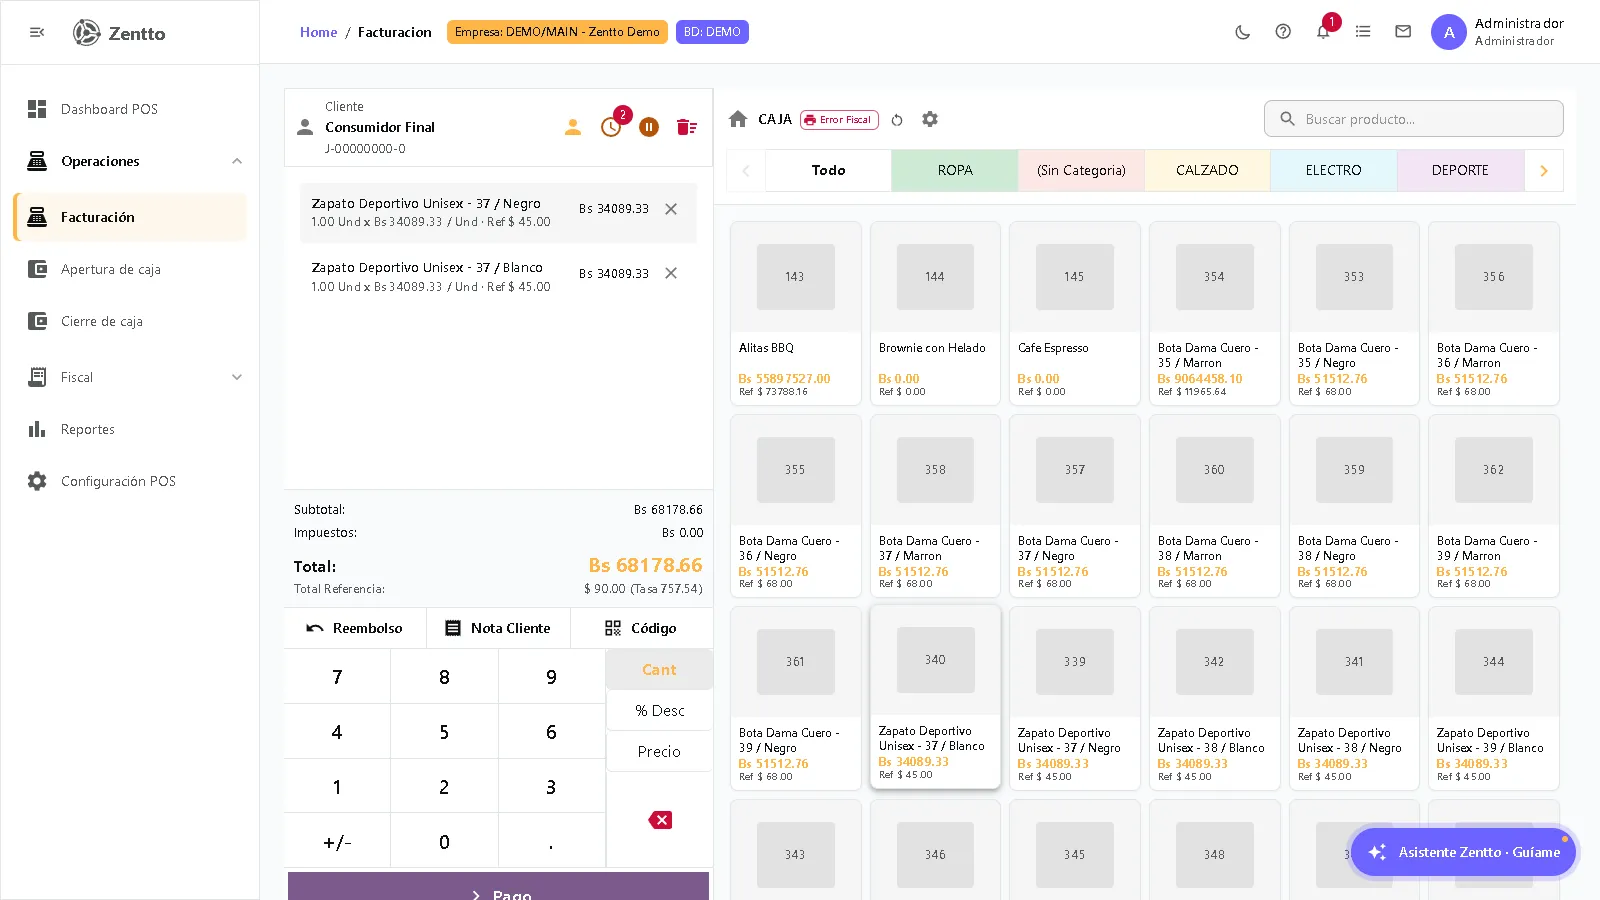
Task: Open the notifications bell
Action: 1323,32
